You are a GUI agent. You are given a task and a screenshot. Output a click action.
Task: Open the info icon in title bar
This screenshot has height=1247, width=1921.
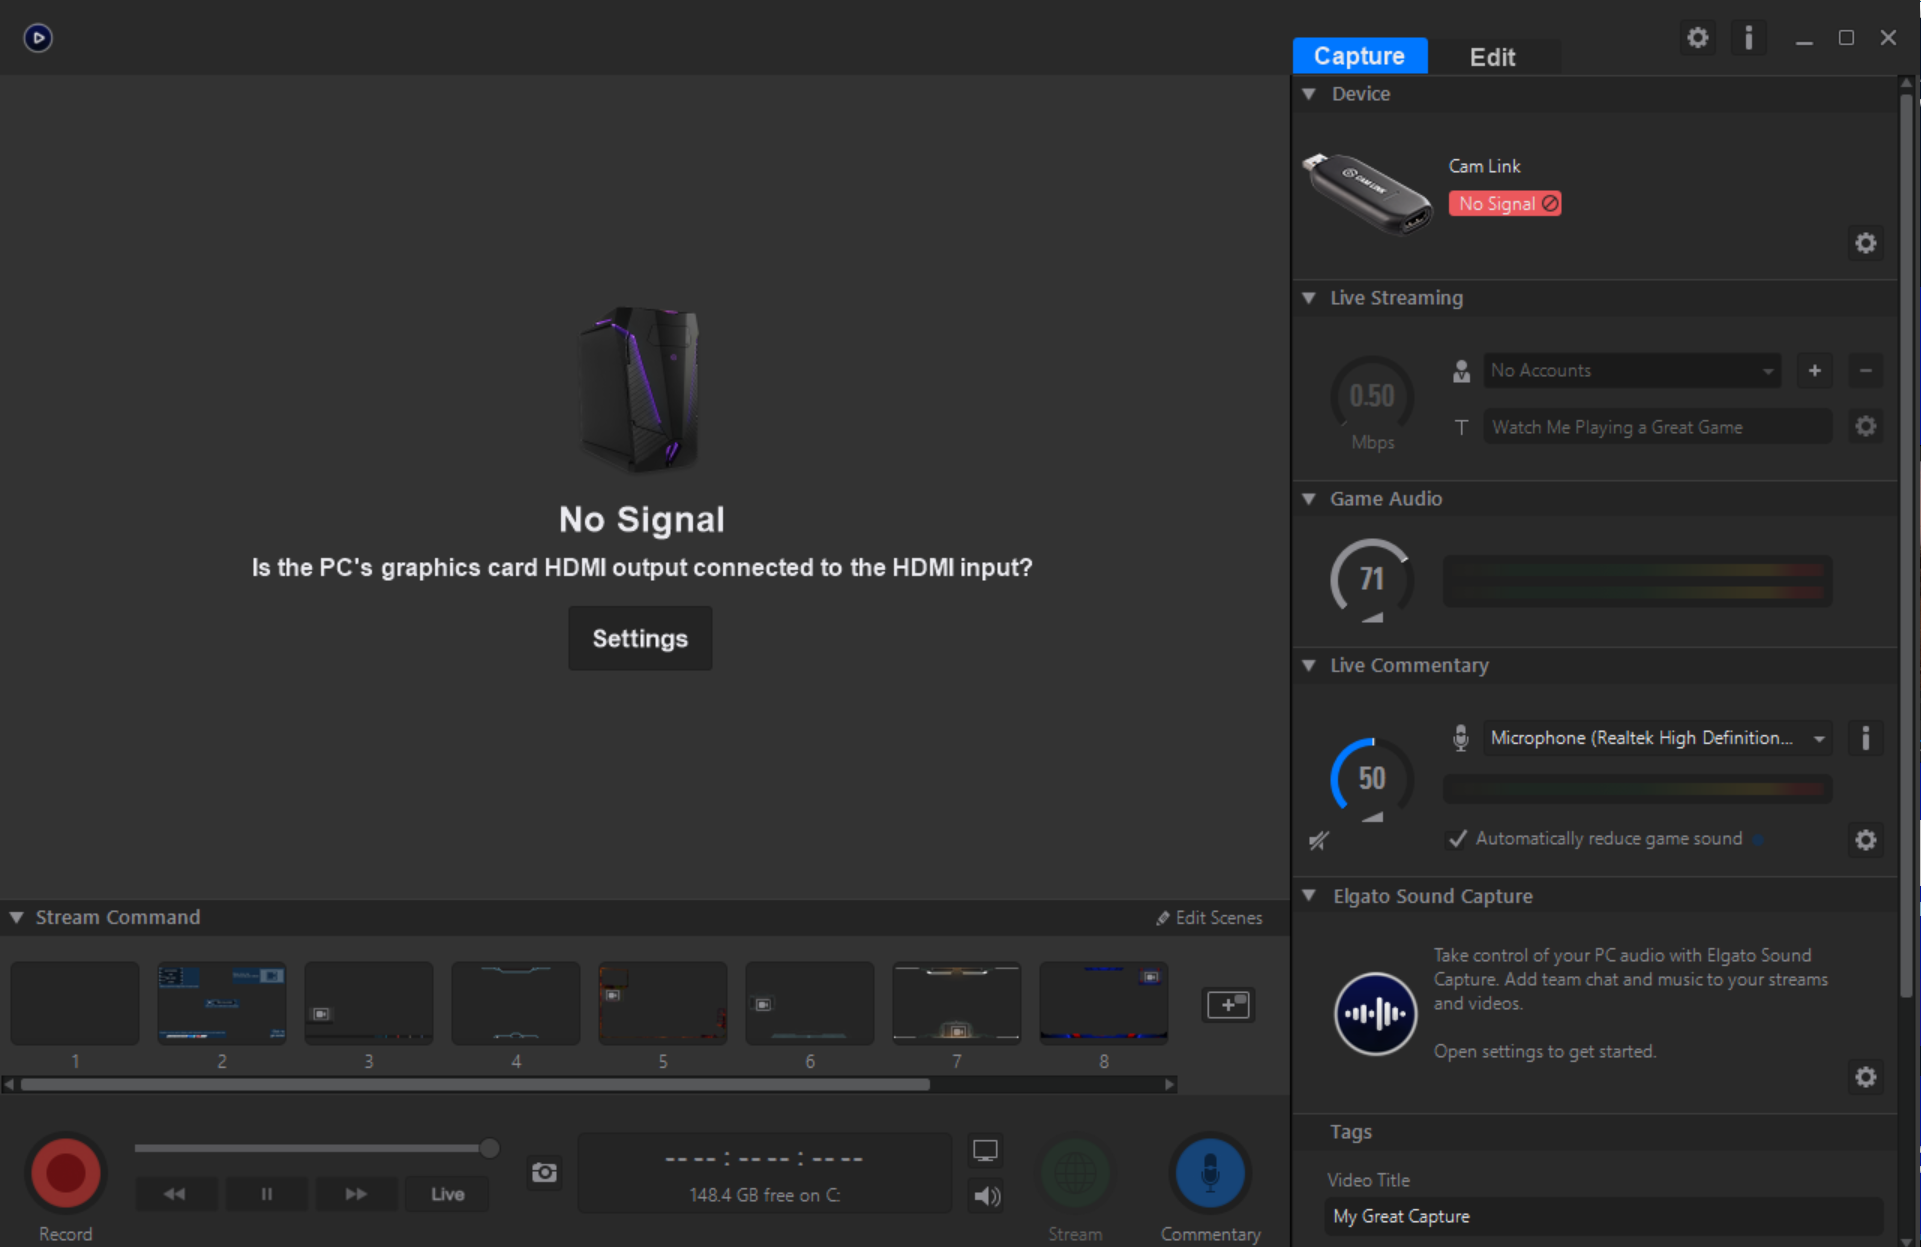[x=1748, y=38]
